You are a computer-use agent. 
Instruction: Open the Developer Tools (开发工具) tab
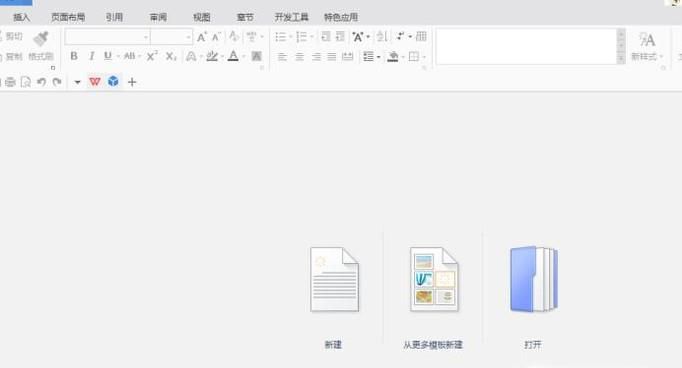291,17
